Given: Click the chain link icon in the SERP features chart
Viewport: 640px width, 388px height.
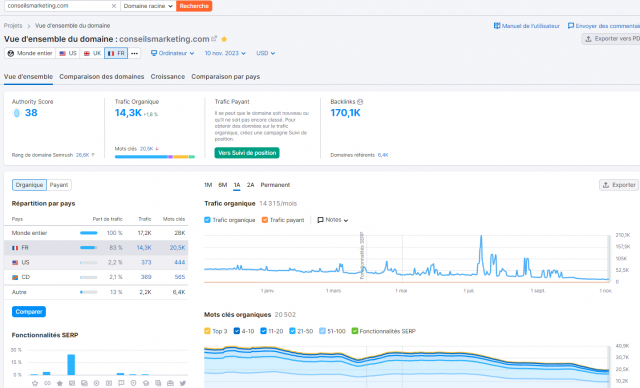Looking at the screenshot, I should (47, 383).
